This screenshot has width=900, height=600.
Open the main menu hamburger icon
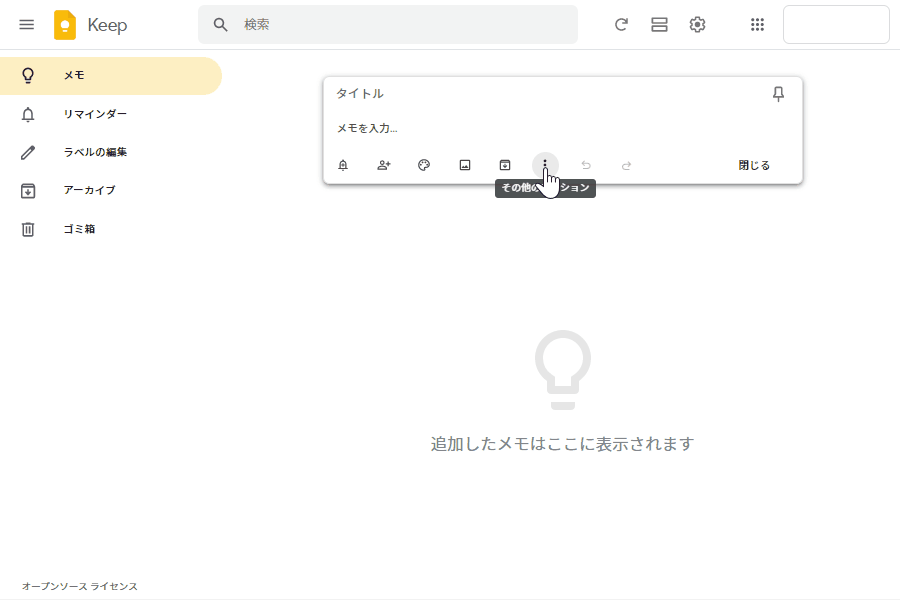pos(26,25)
